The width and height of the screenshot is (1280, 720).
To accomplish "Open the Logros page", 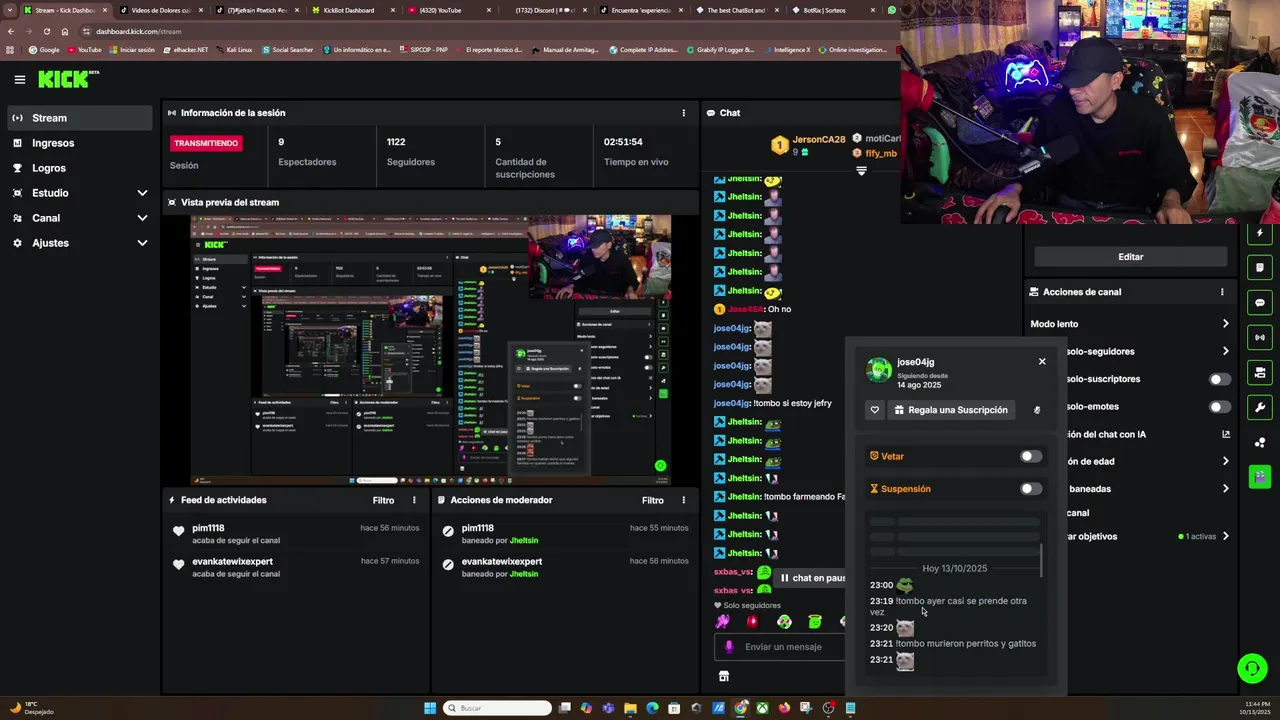I will click(79, 168).
